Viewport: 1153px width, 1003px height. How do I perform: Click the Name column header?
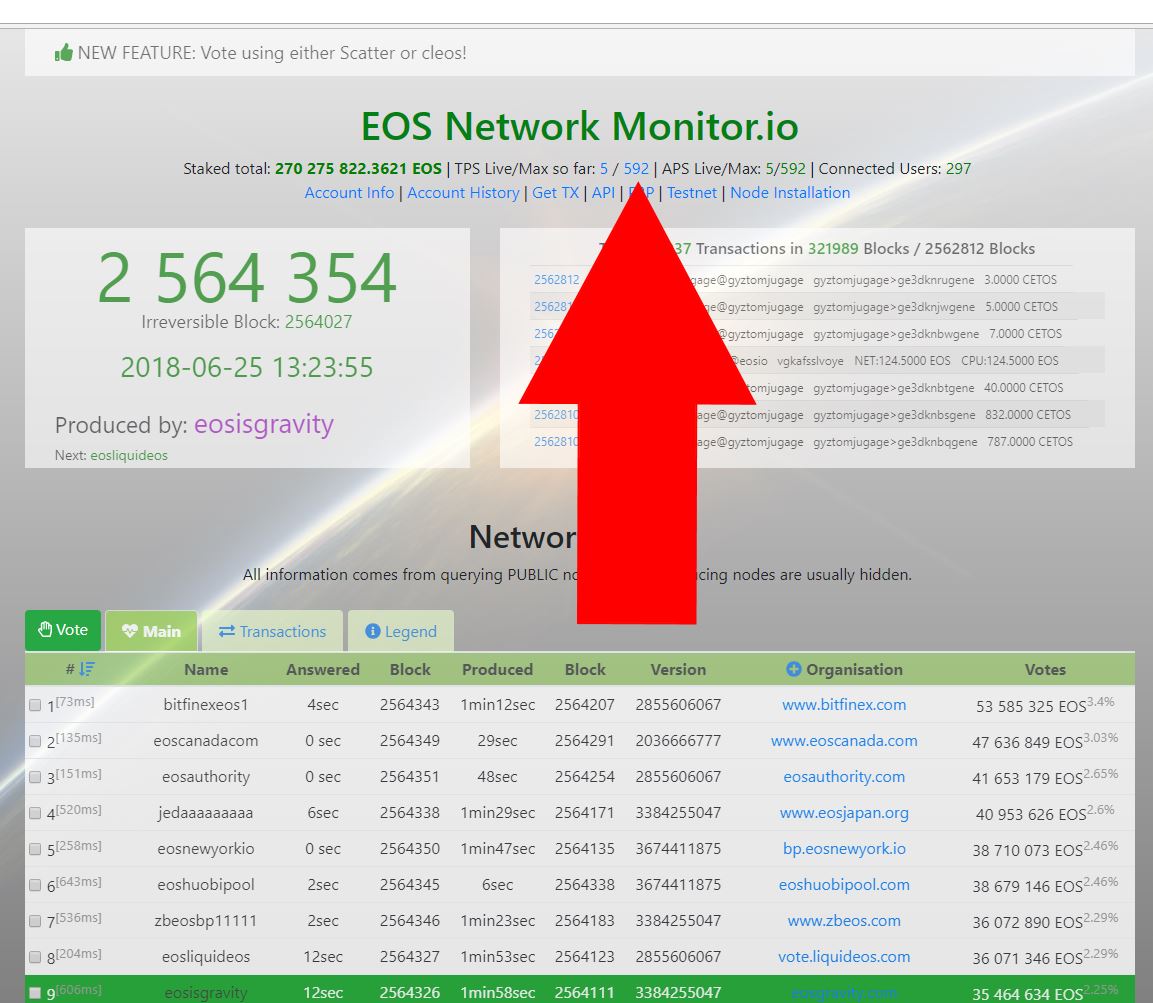coord(206,669)
